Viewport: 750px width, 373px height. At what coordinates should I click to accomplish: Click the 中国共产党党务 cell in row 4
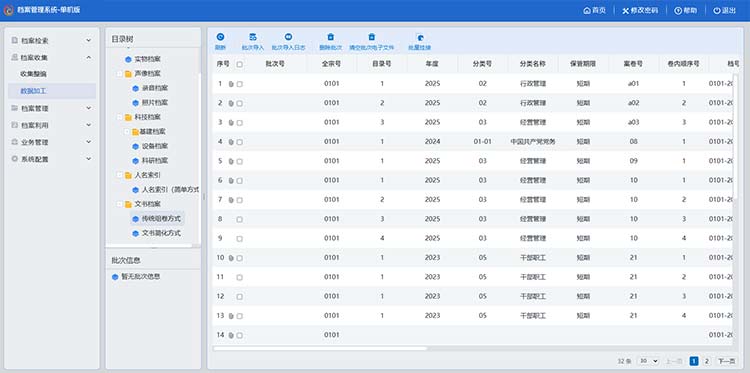533,142
